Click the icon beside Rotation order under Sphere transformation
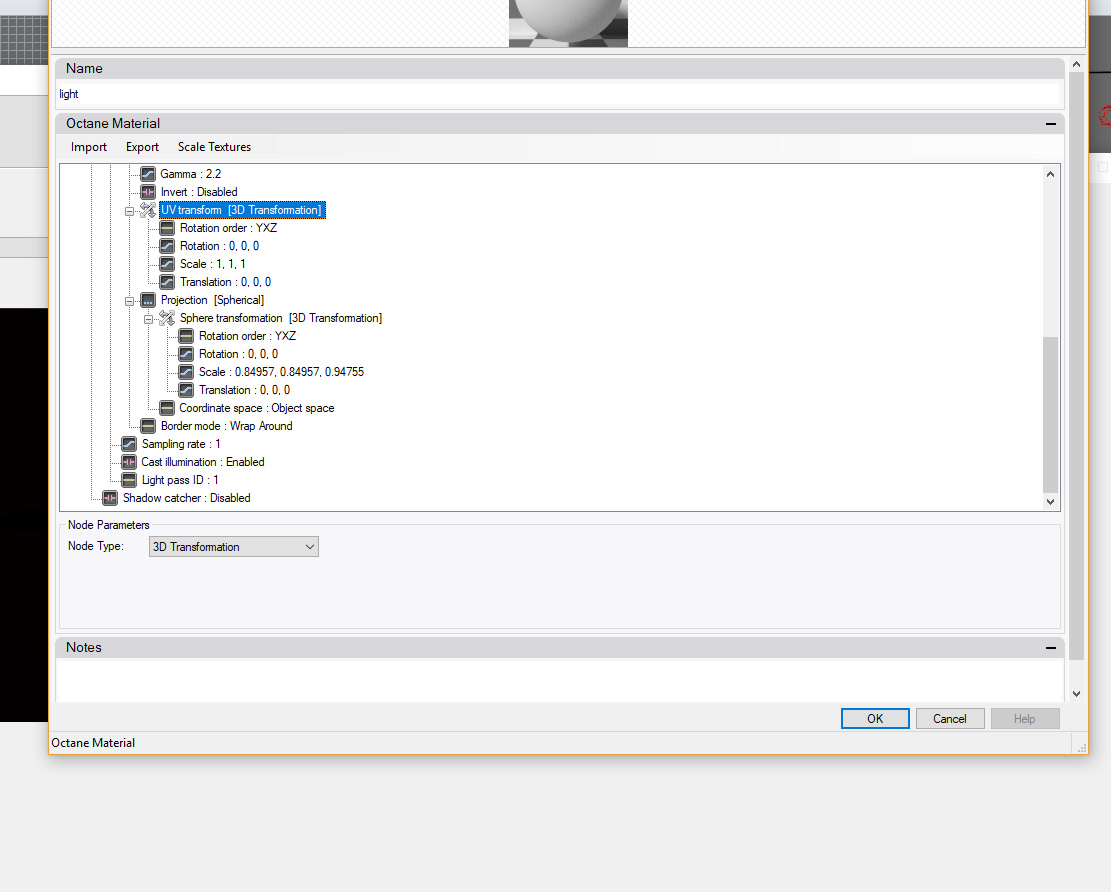 click(186, 336)
